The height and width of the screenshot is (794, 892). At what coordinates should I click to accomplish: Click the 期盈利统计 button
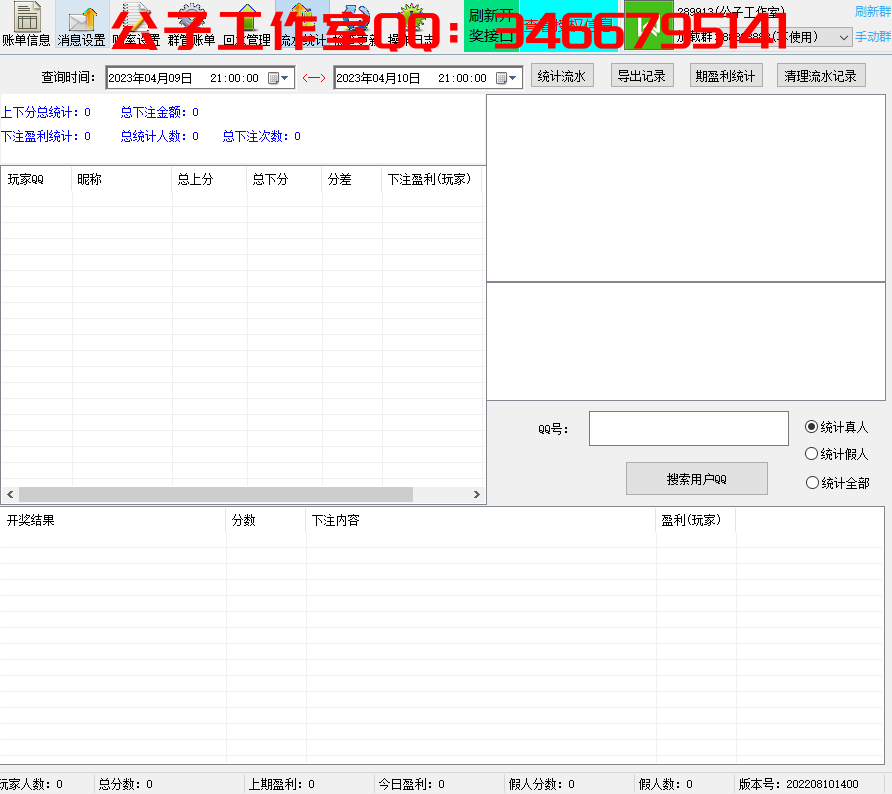click(x=726, y=76)
